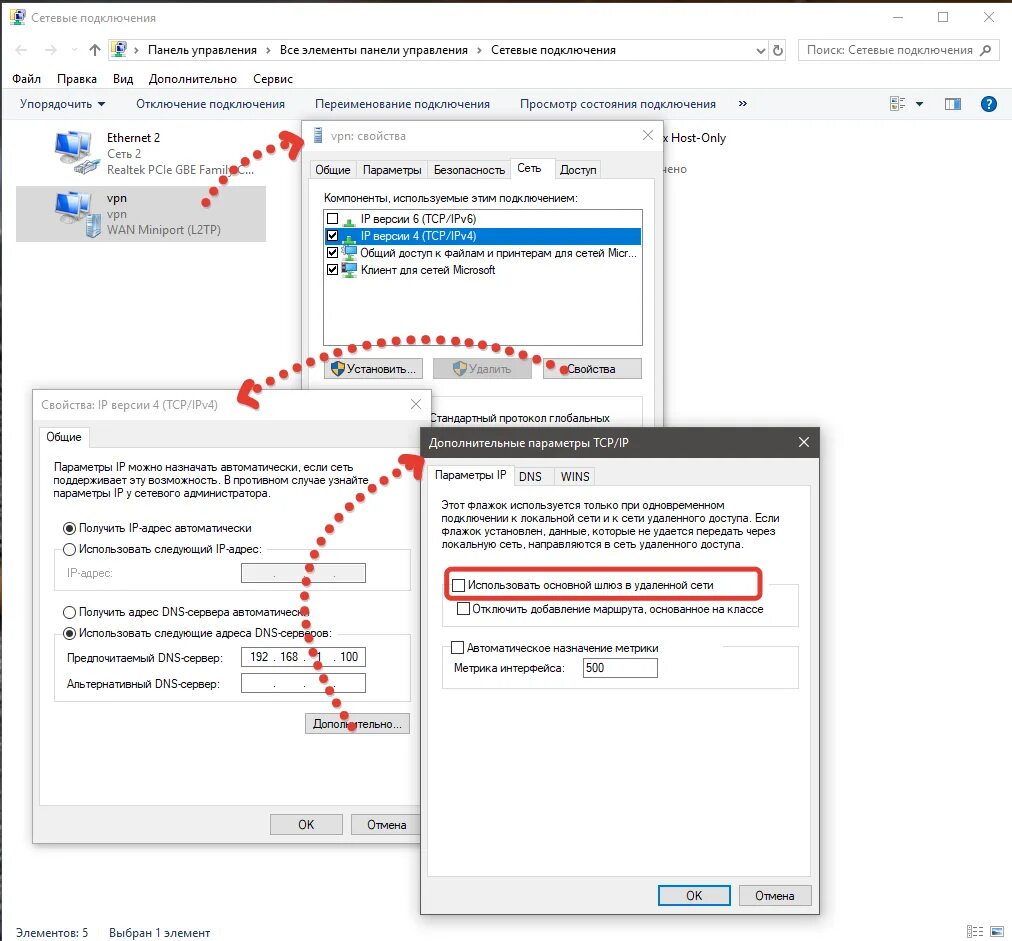Image resolution: width=1012 pixels, height=941 pixels.
Task: Click OK in Дополнительные параметры TCP/IP
Action: point(694,896)
